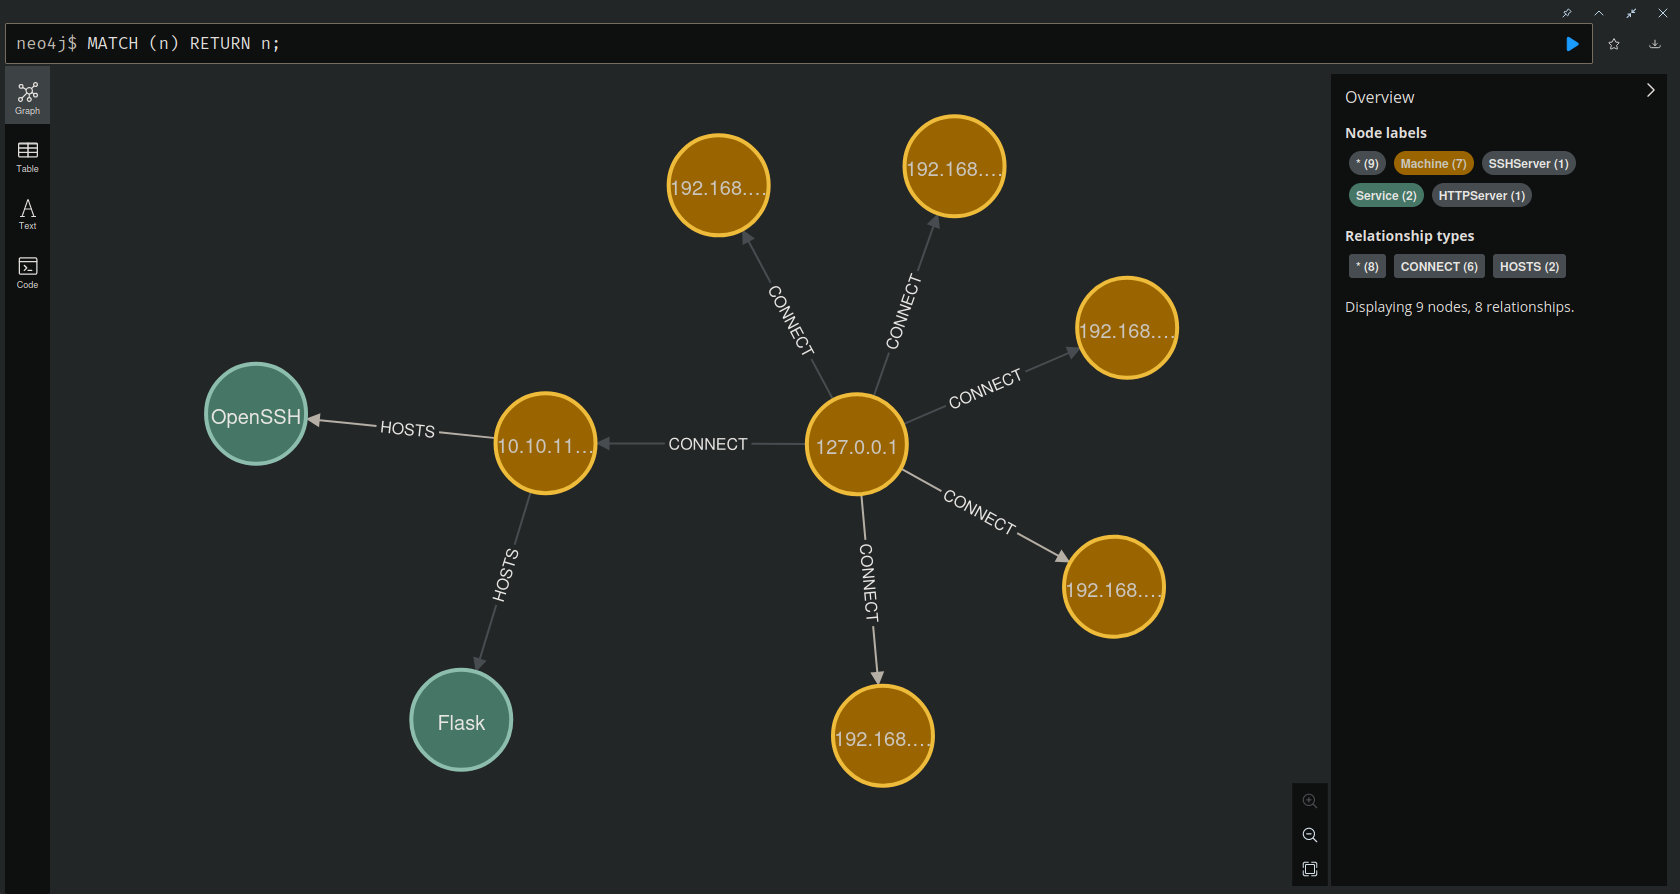The height and width of the screenshot is (894, 1680).
Task: Click the Relationship types heading
Action: click(x=1409, y=236)
